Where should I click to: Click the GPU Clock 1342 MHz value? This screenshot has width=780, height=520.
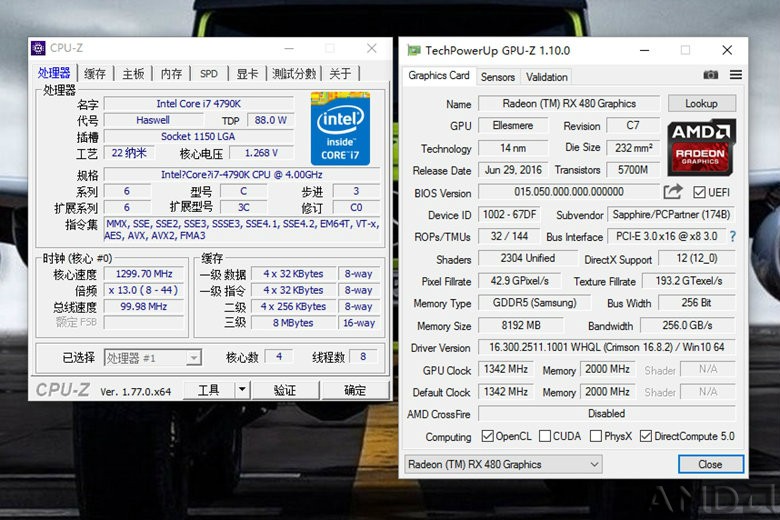[x=506, y=369]
